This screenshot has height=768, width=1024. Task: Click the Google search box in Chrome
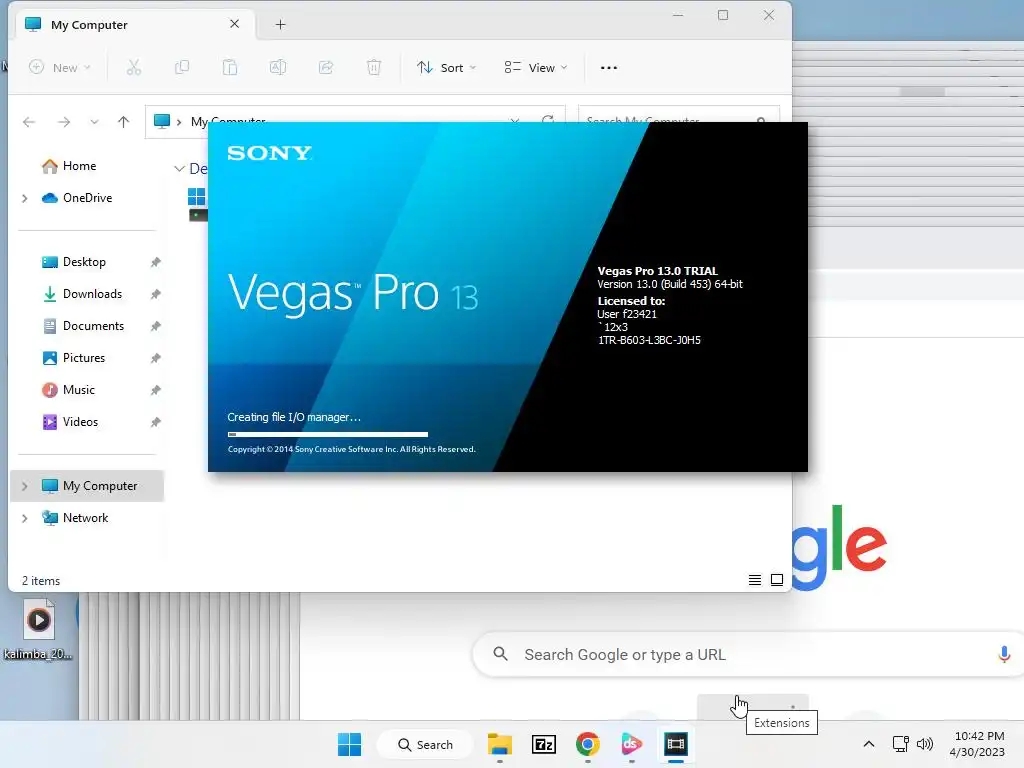[x=748, y=654]
